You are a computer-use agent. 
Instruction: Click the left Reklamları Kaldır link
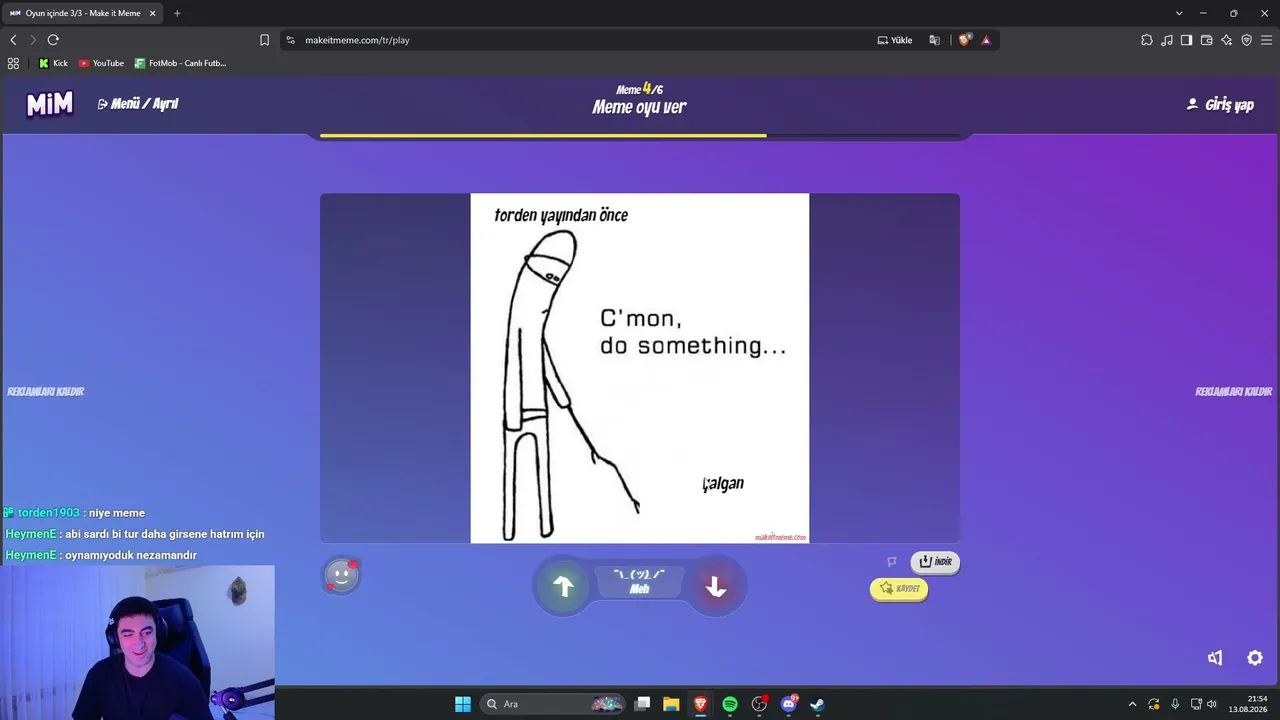point(46,392)
